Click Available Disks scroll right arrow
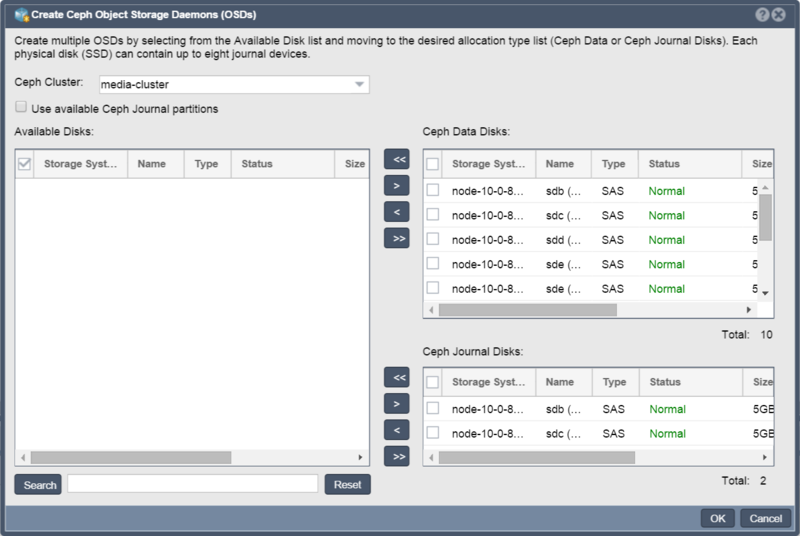 point(360,457)
